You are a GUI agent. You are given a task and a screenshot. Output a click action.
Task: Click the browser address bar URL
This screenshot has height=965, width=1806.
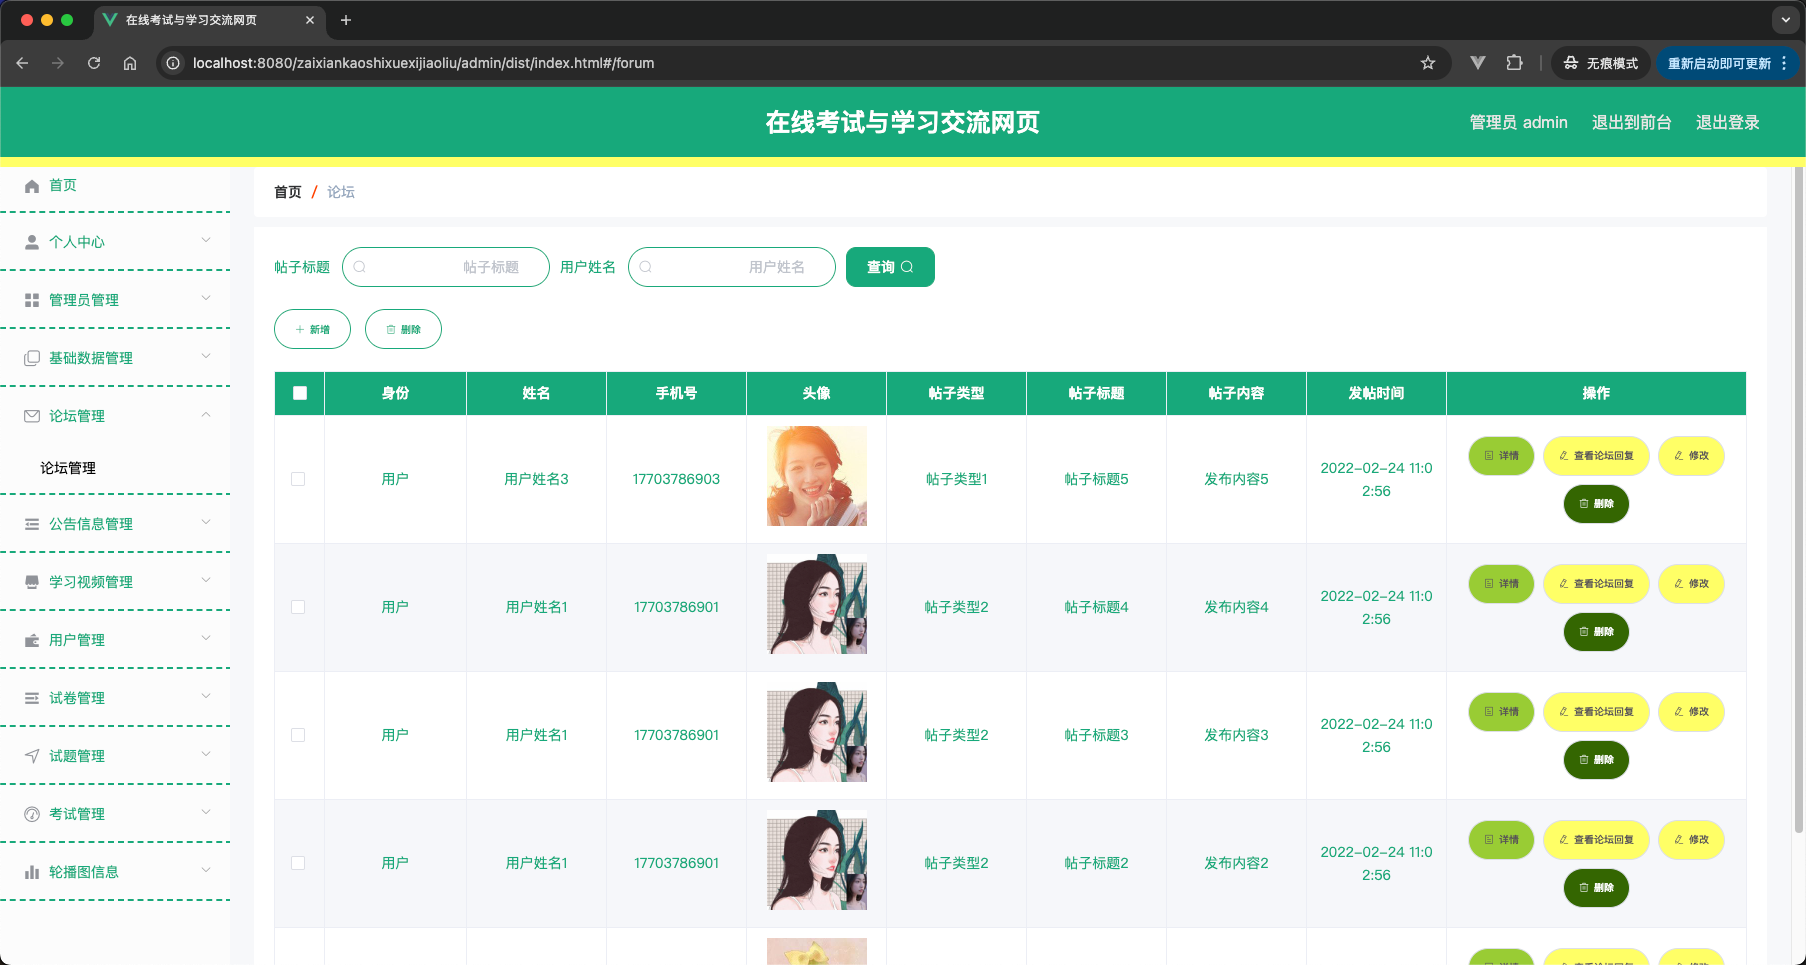(x=423, y=63)
